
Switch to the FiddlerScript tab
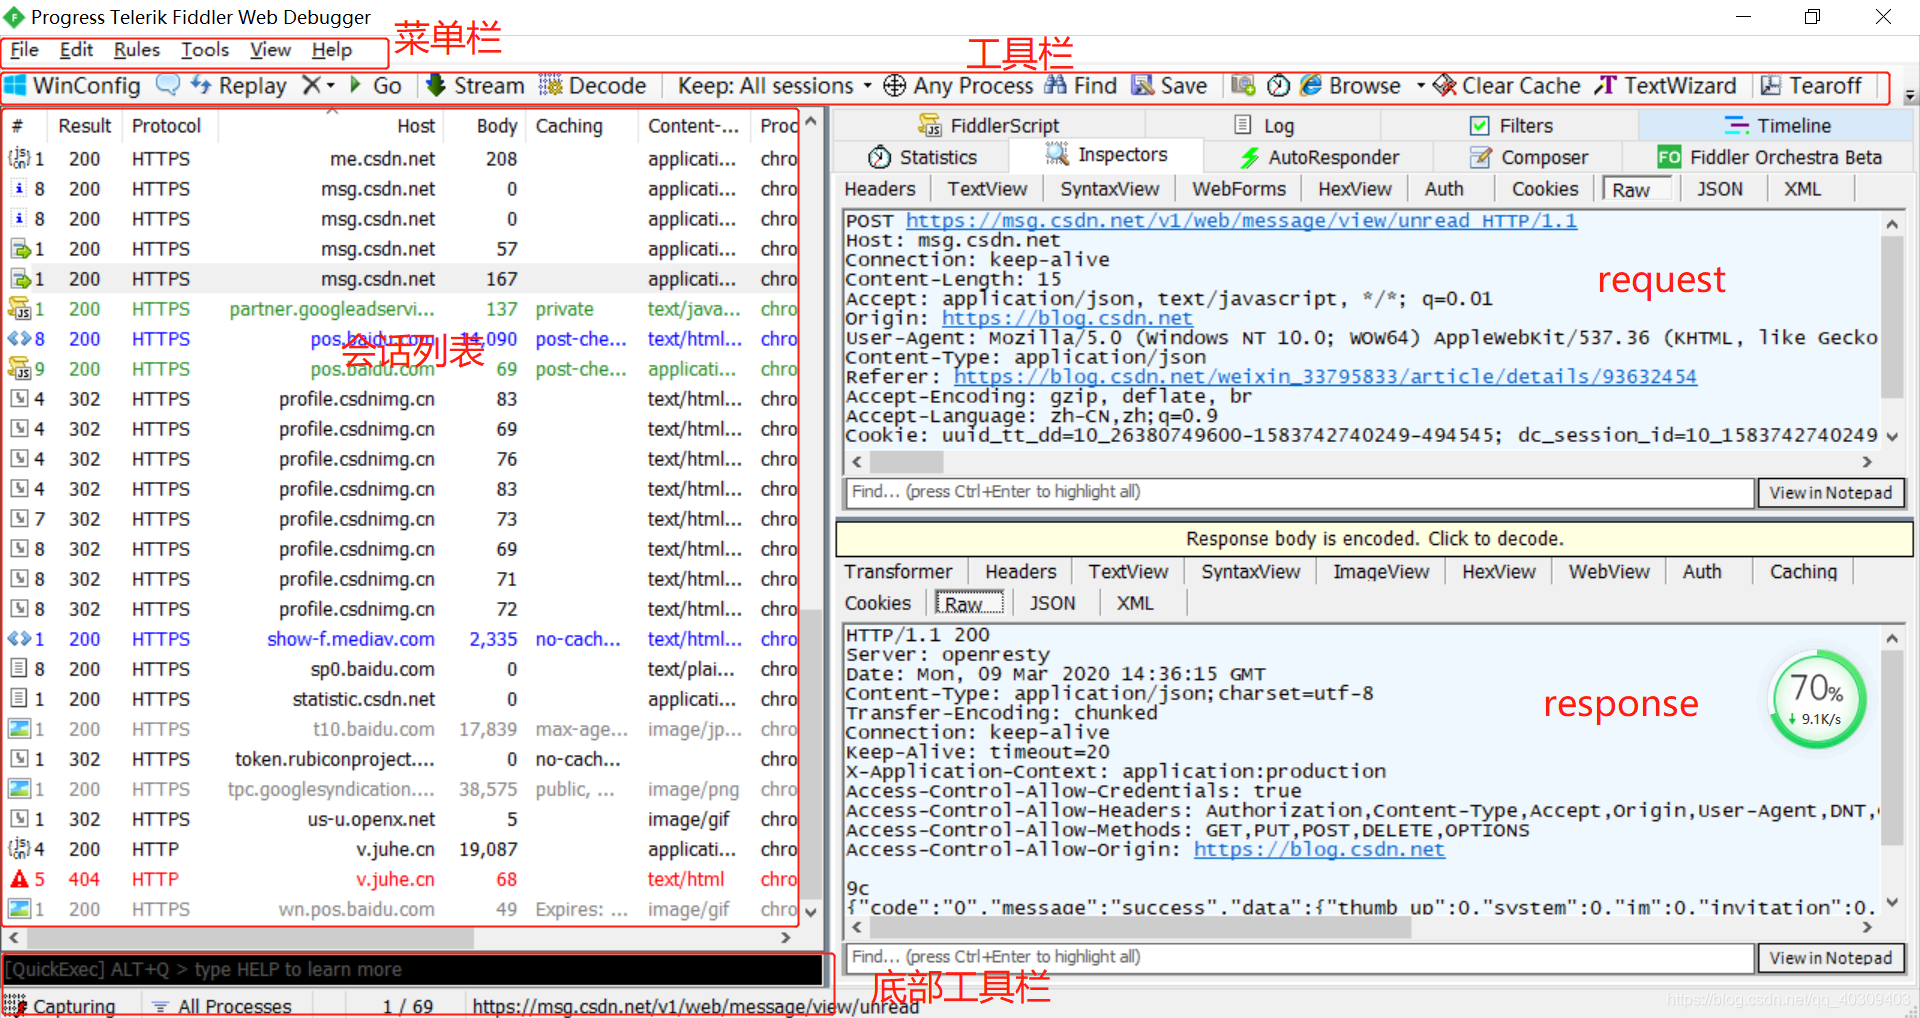[x=989, y=125]
